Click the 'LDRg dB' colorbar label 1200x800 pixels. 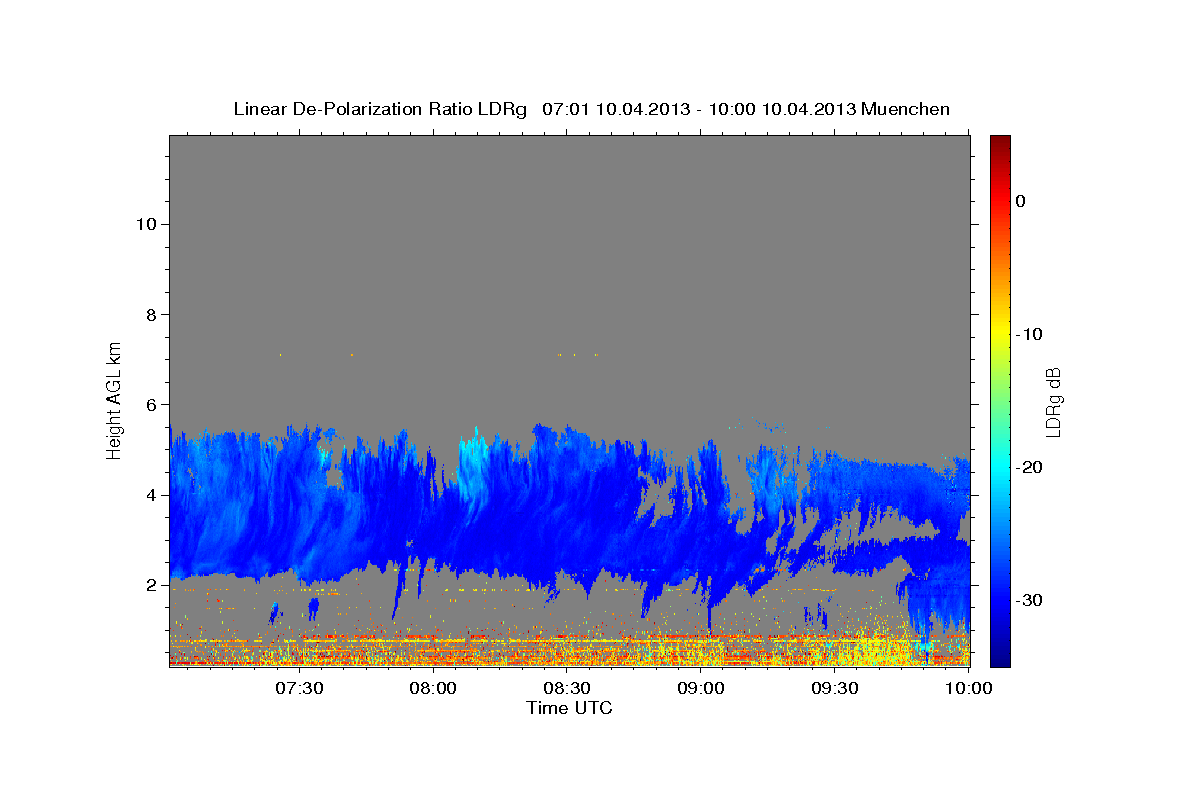(x=1053, y=401)
